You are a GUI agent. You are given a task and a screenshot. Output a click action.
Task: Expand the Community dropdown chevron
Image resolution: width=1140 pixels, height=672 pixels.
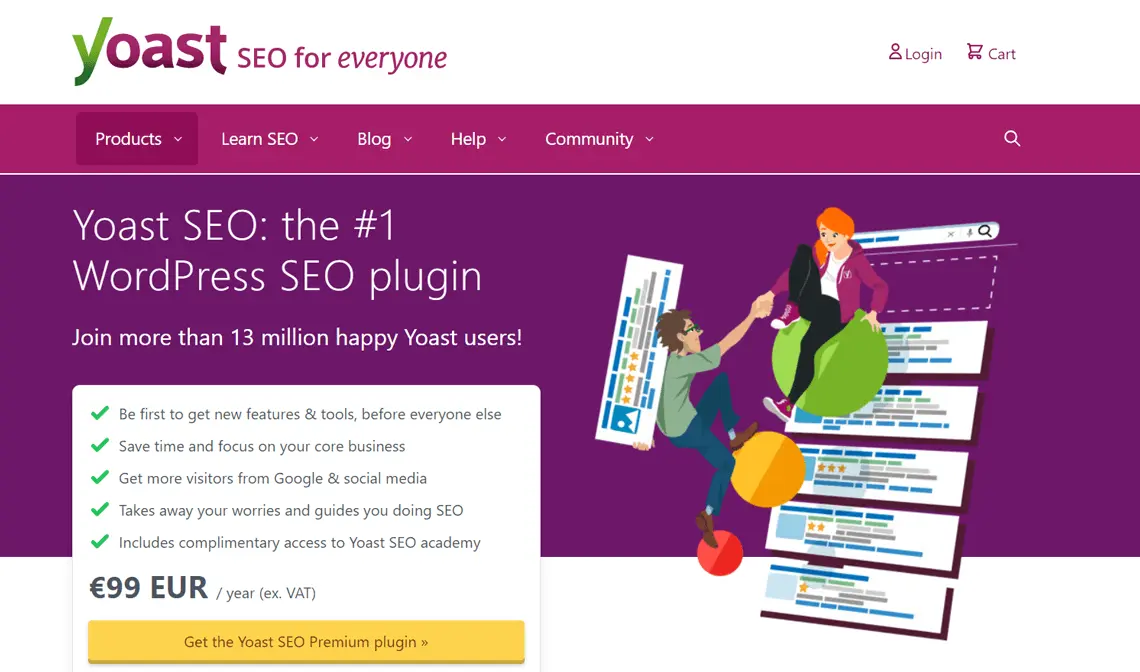coord(649,139)
